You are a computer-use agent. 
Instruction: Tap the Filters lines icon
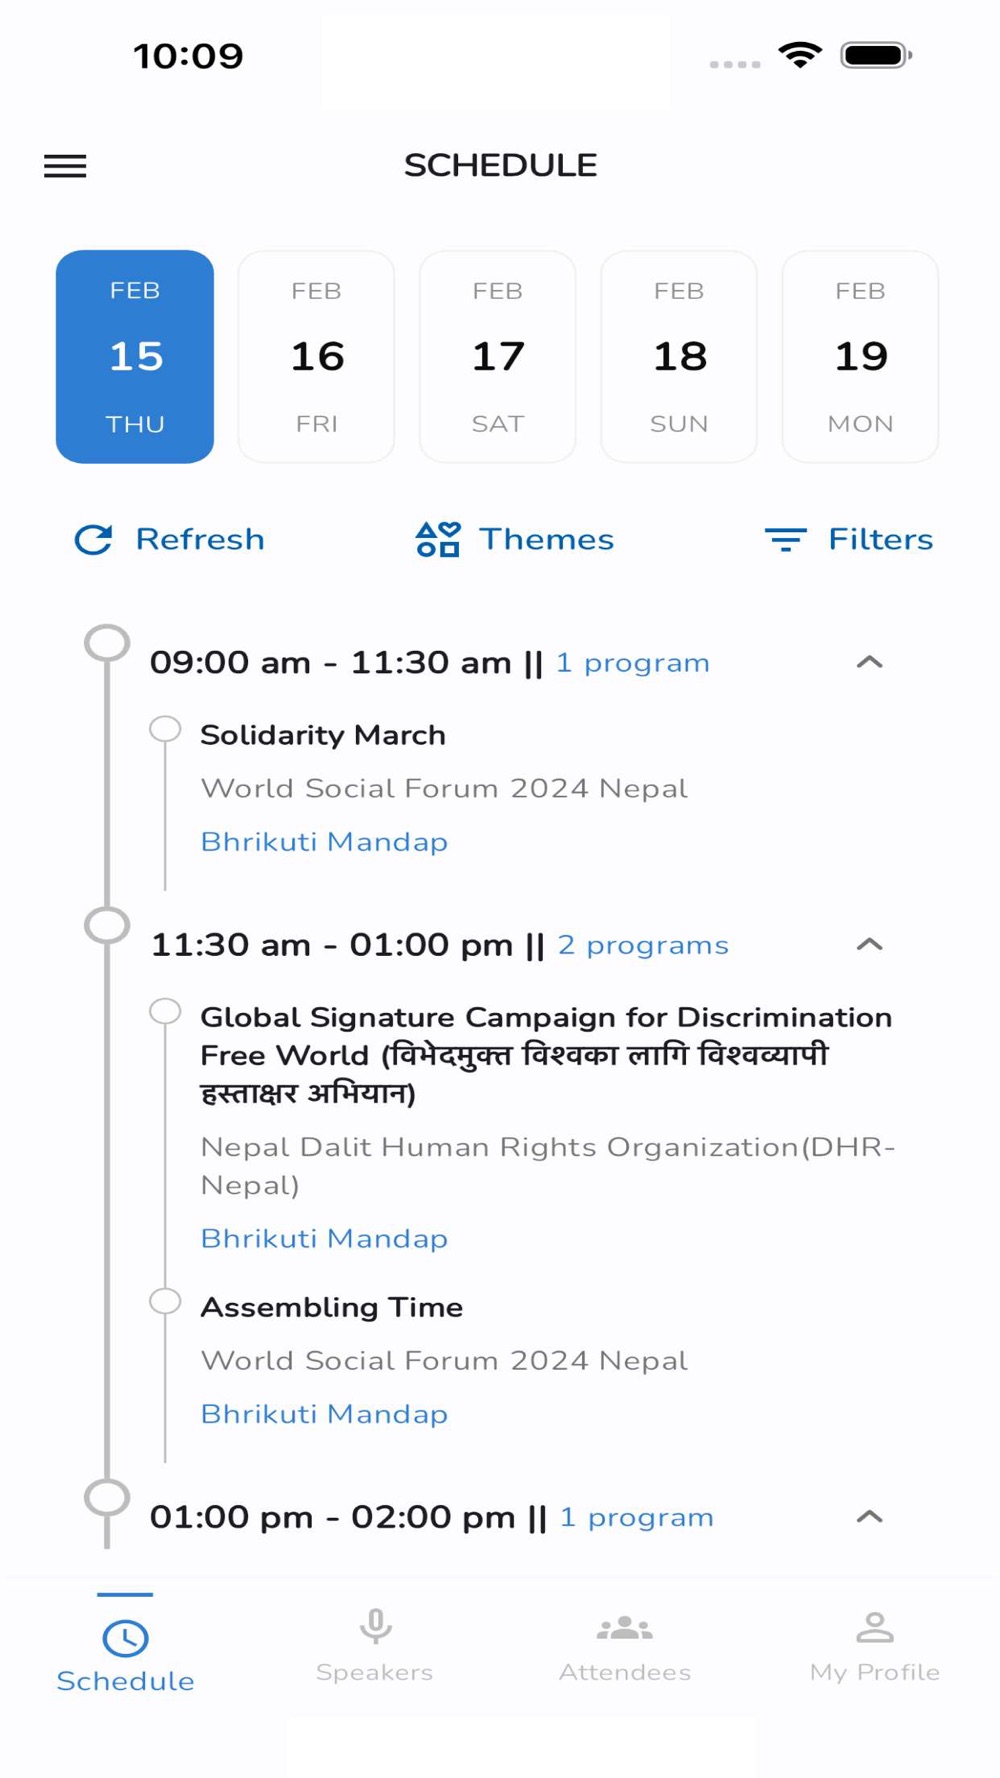point(785,540)
